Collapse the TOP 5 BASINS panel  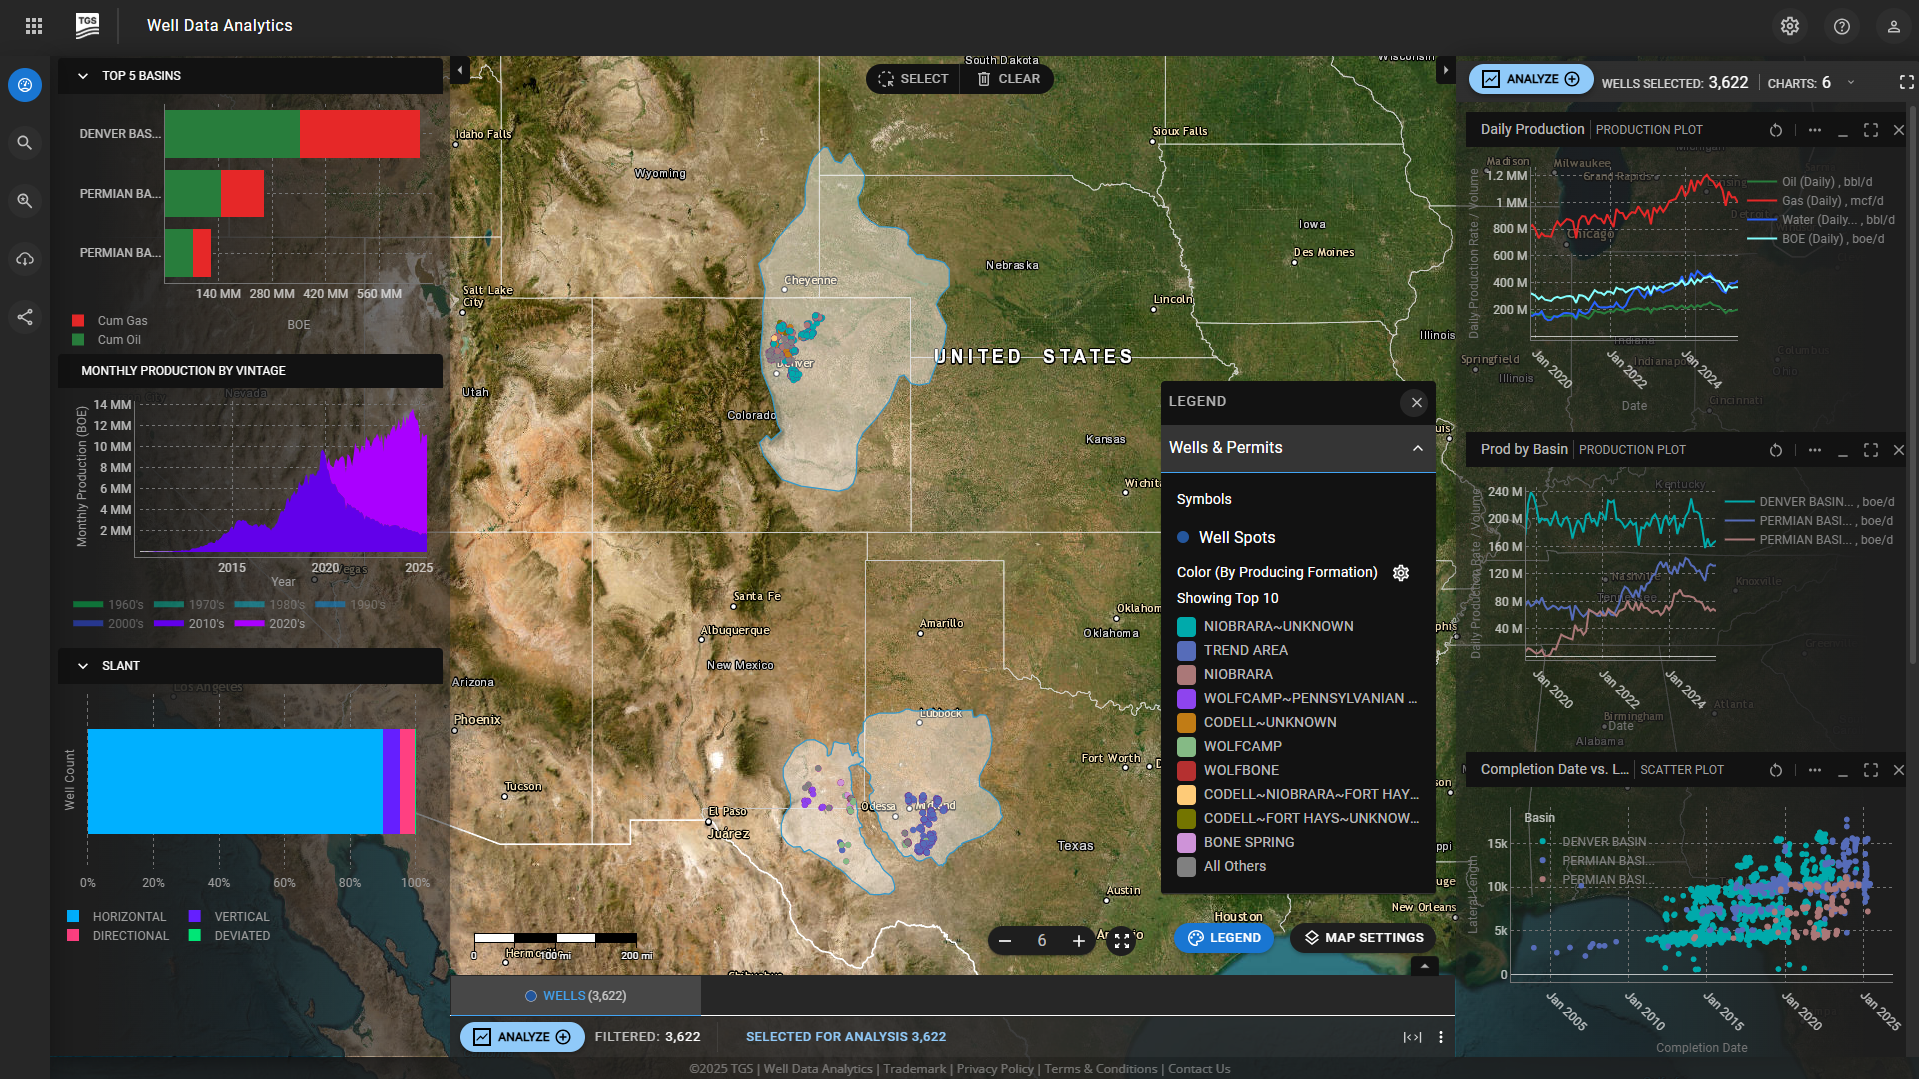pos(83,76)
